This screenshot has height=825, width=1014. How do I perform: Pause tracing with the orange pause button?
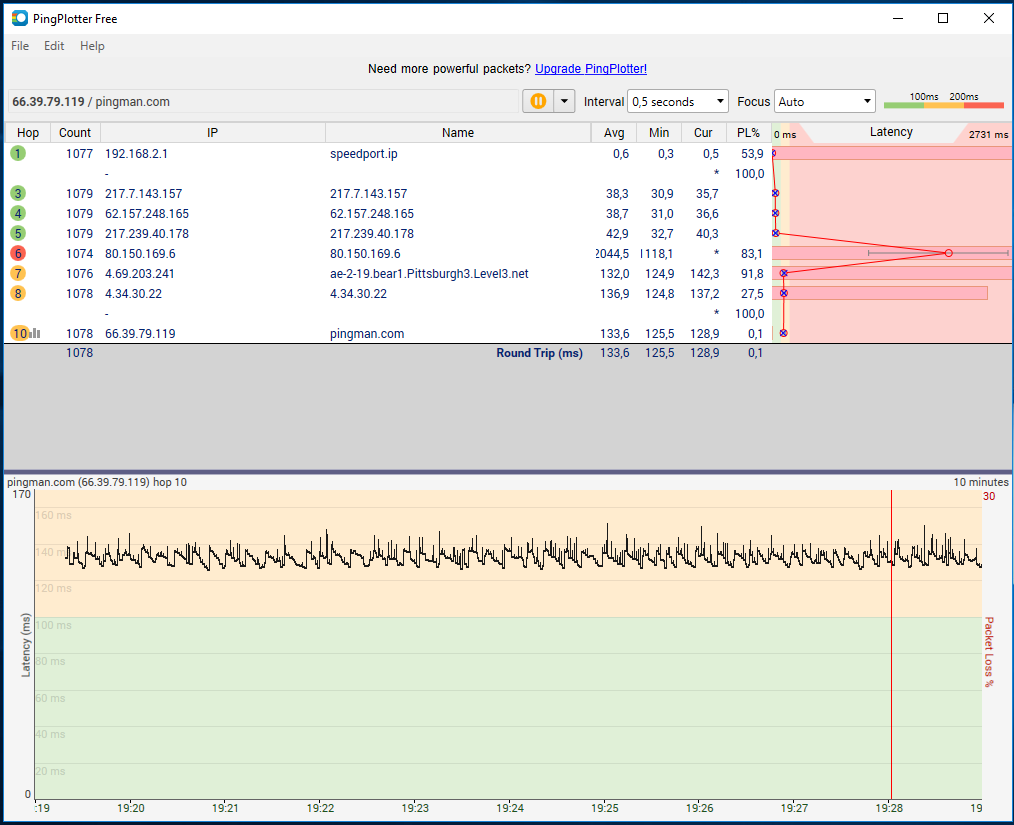point(538,102)
